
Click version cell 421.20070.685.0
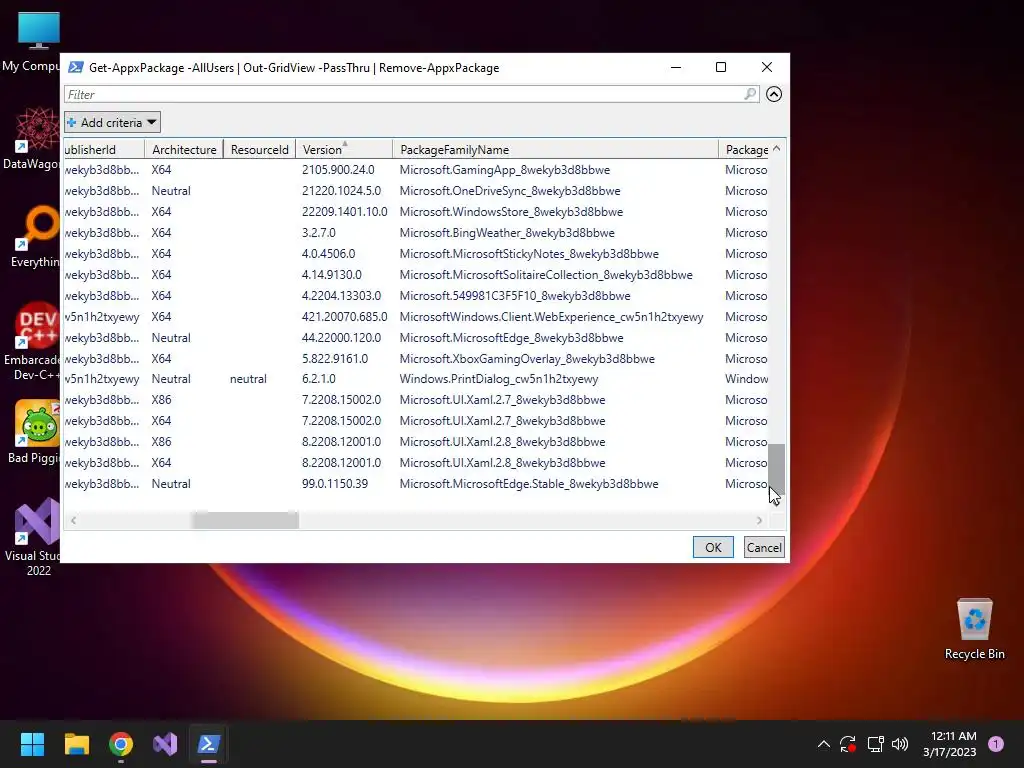[344, 317]
